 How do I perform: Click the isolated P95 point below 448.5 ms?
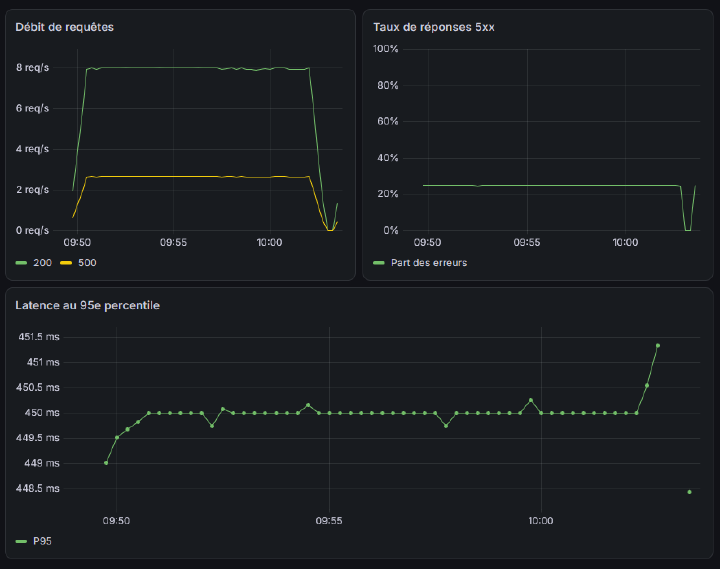click(x=690, y=492)
